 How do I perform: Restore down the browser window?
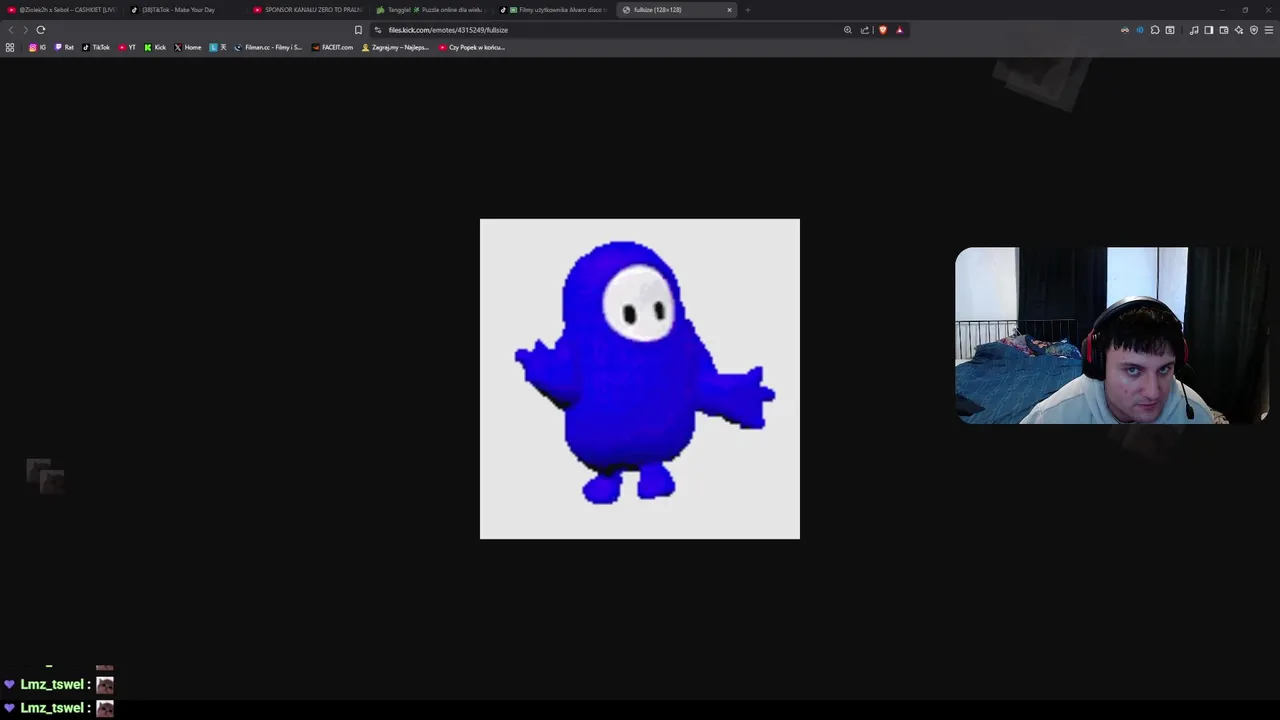pyautogui.click(x=1245, y=10)
